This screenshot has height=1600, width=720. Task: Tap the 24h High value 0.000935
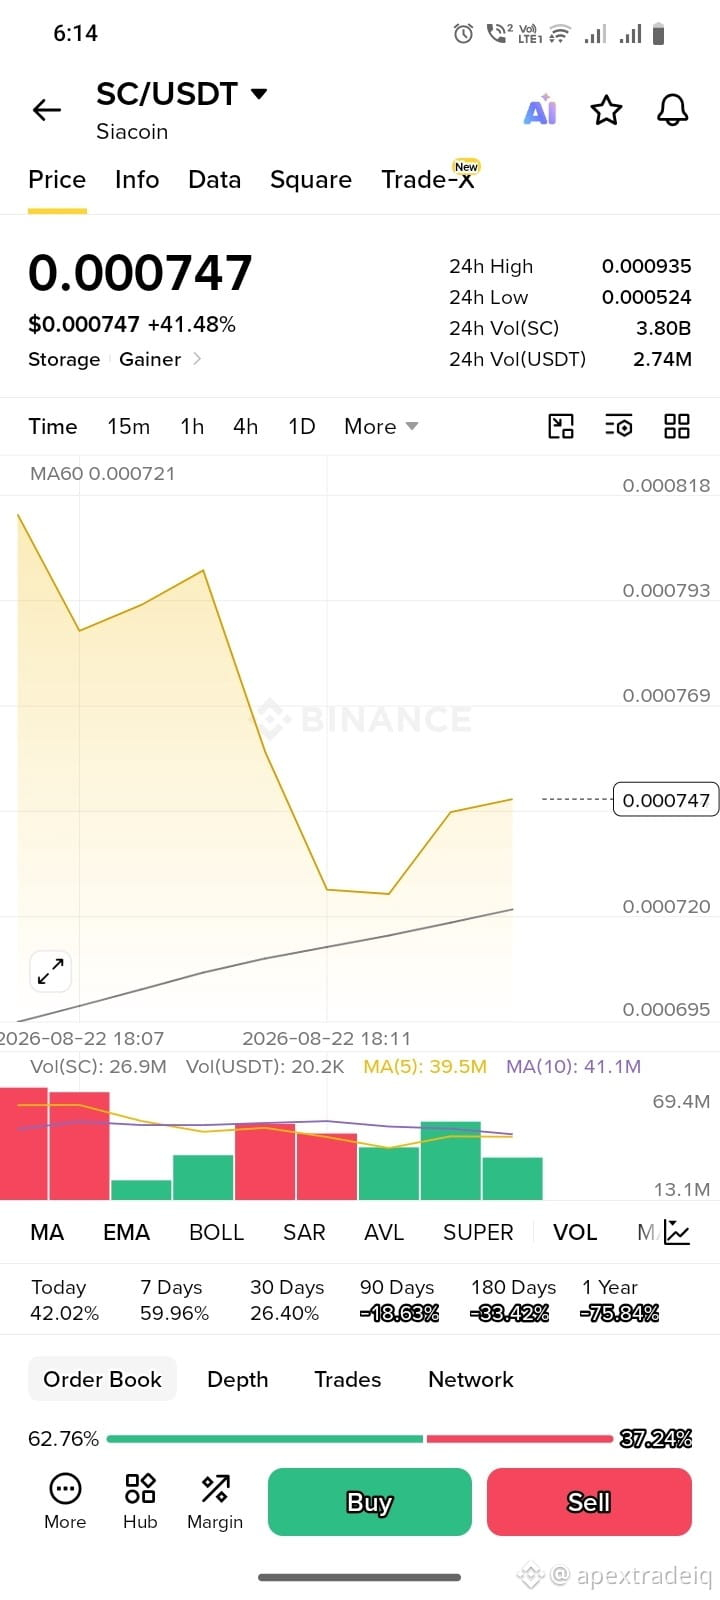click(x=646, y=267)
